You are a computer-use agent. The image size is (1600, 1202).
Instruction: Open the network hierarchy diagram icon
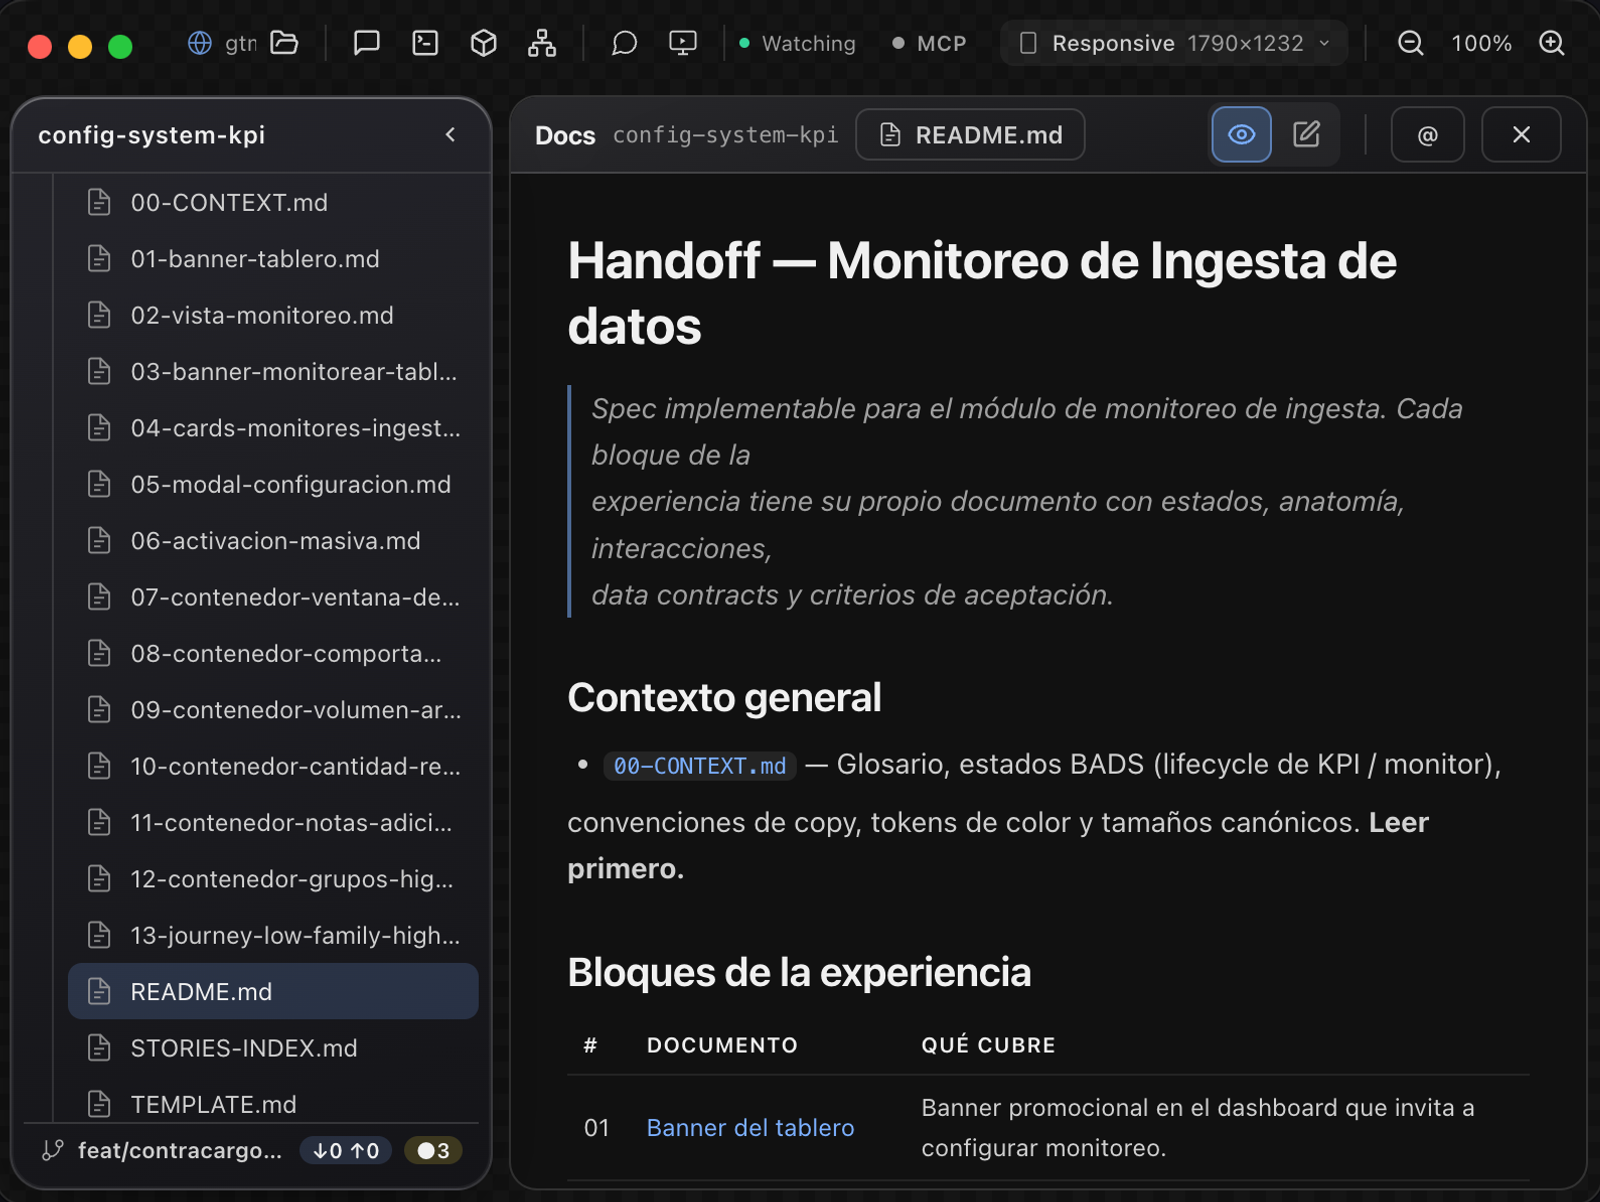(542, 43)
